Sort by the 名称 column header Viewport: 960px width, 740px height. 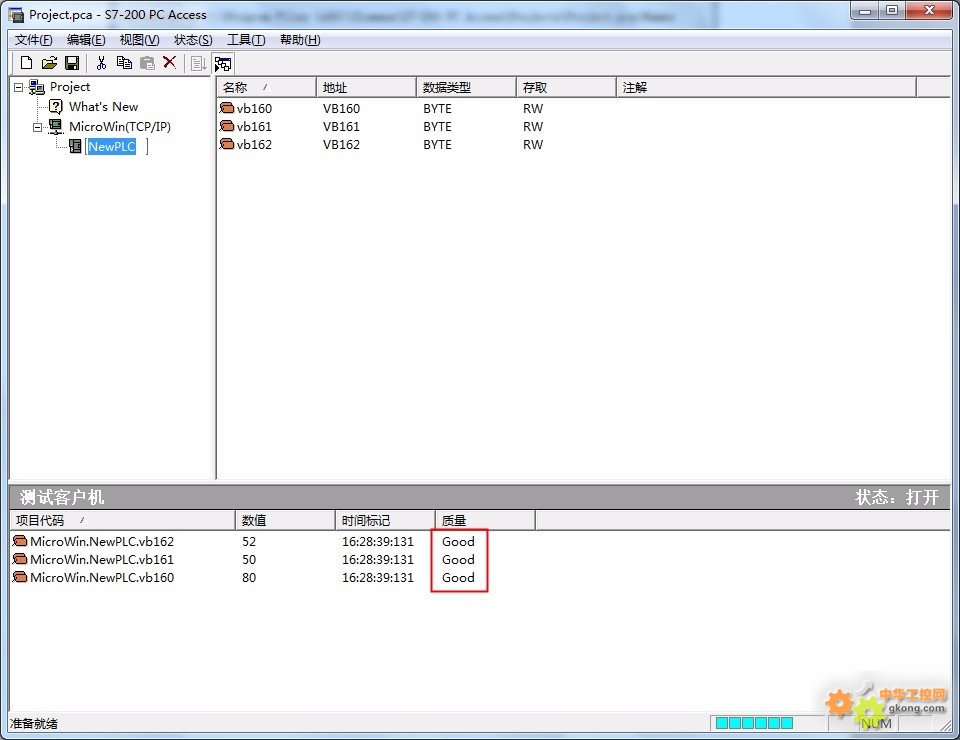(x=266, y=88)
